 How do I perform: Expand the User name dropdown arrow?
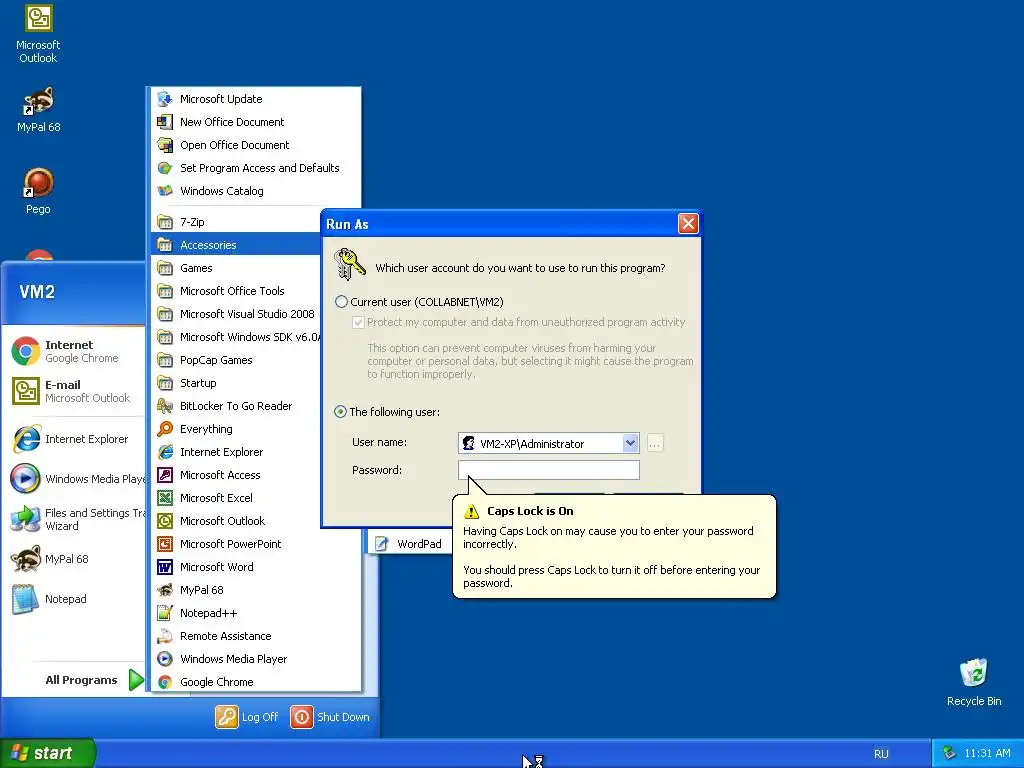point(630,443)
